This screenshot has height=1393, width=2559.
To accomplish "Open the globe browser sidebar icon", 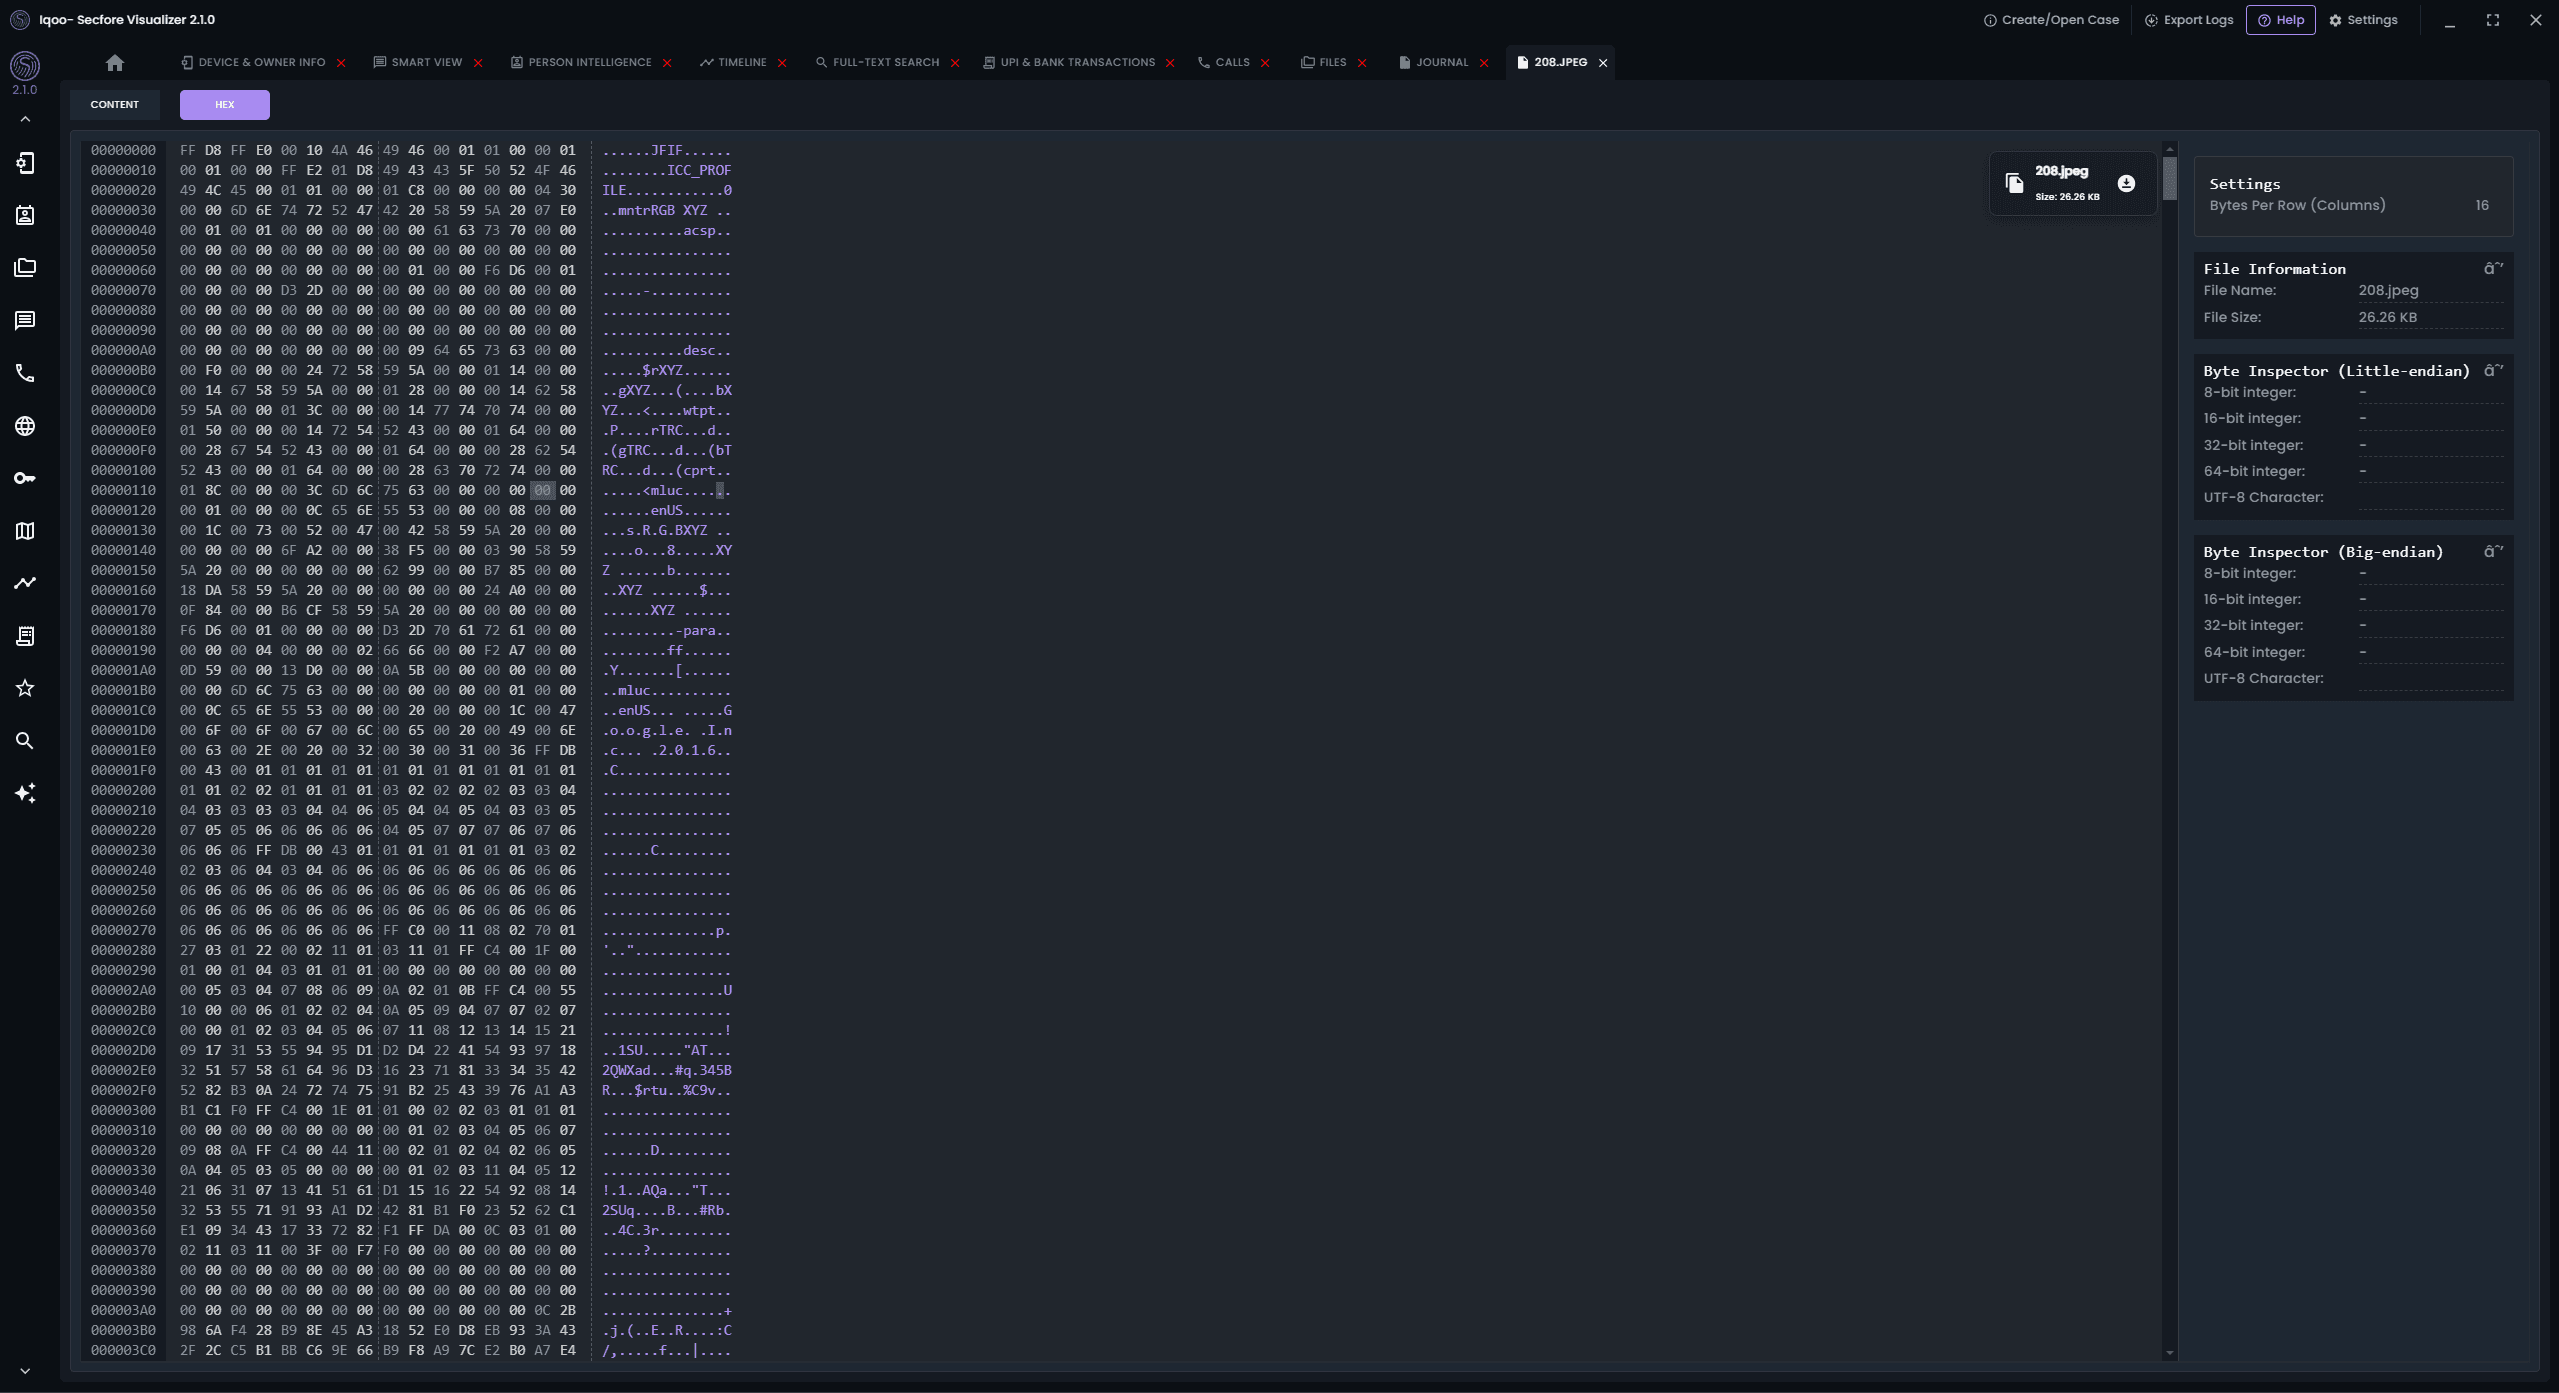I will tap(25, 426).
